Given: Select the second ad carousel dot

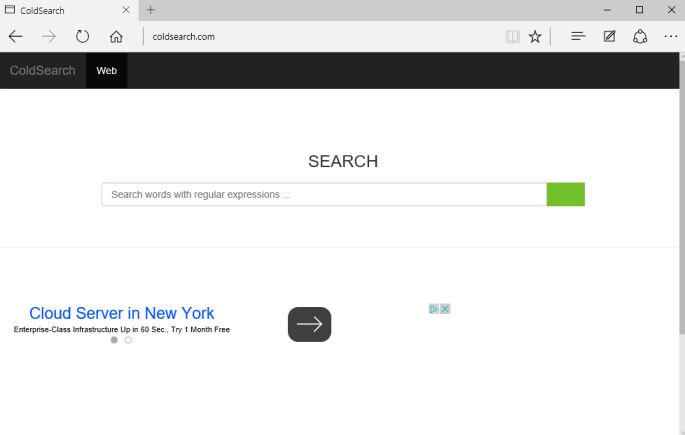Looking at the screenshot, I should click(128, 340).
